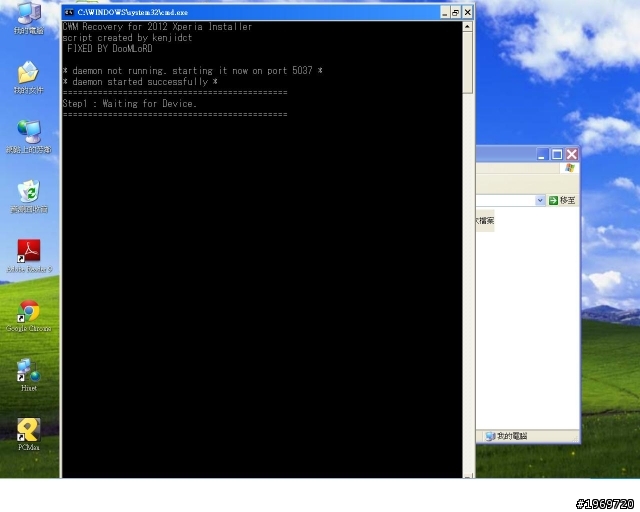The image size is (640, 512).
Task: Maximize the Explorer window behind
Action: coord(557,154)
